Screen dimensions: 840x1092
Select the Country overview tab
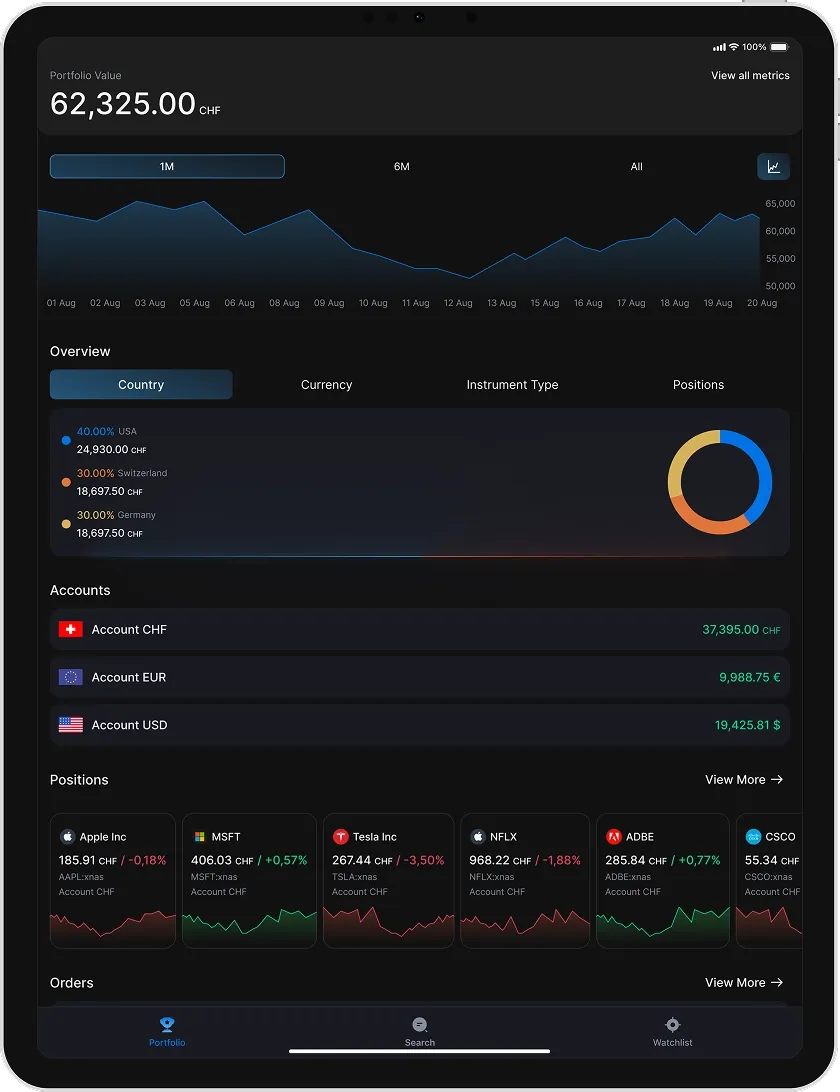pyautogui.click(x=140, y=384)
